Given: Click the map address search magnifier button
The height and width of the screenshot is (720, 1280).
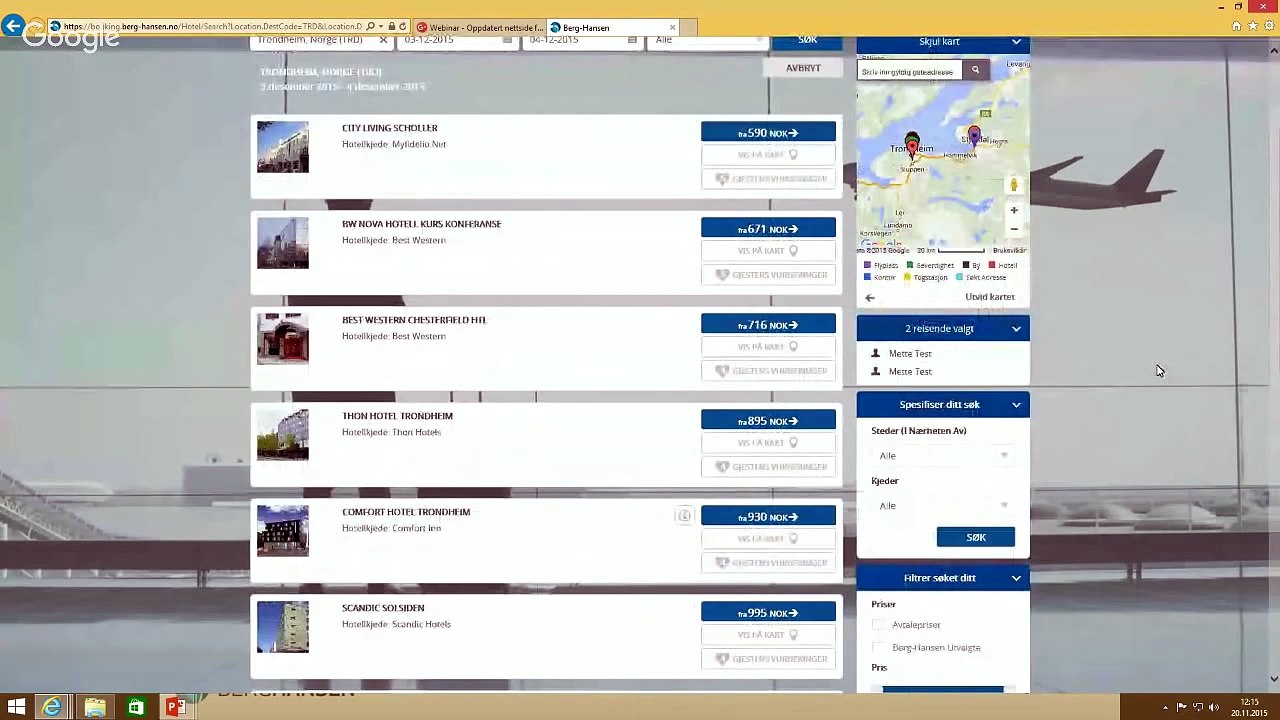Looking at the screenshot, I should coord(975,70).
